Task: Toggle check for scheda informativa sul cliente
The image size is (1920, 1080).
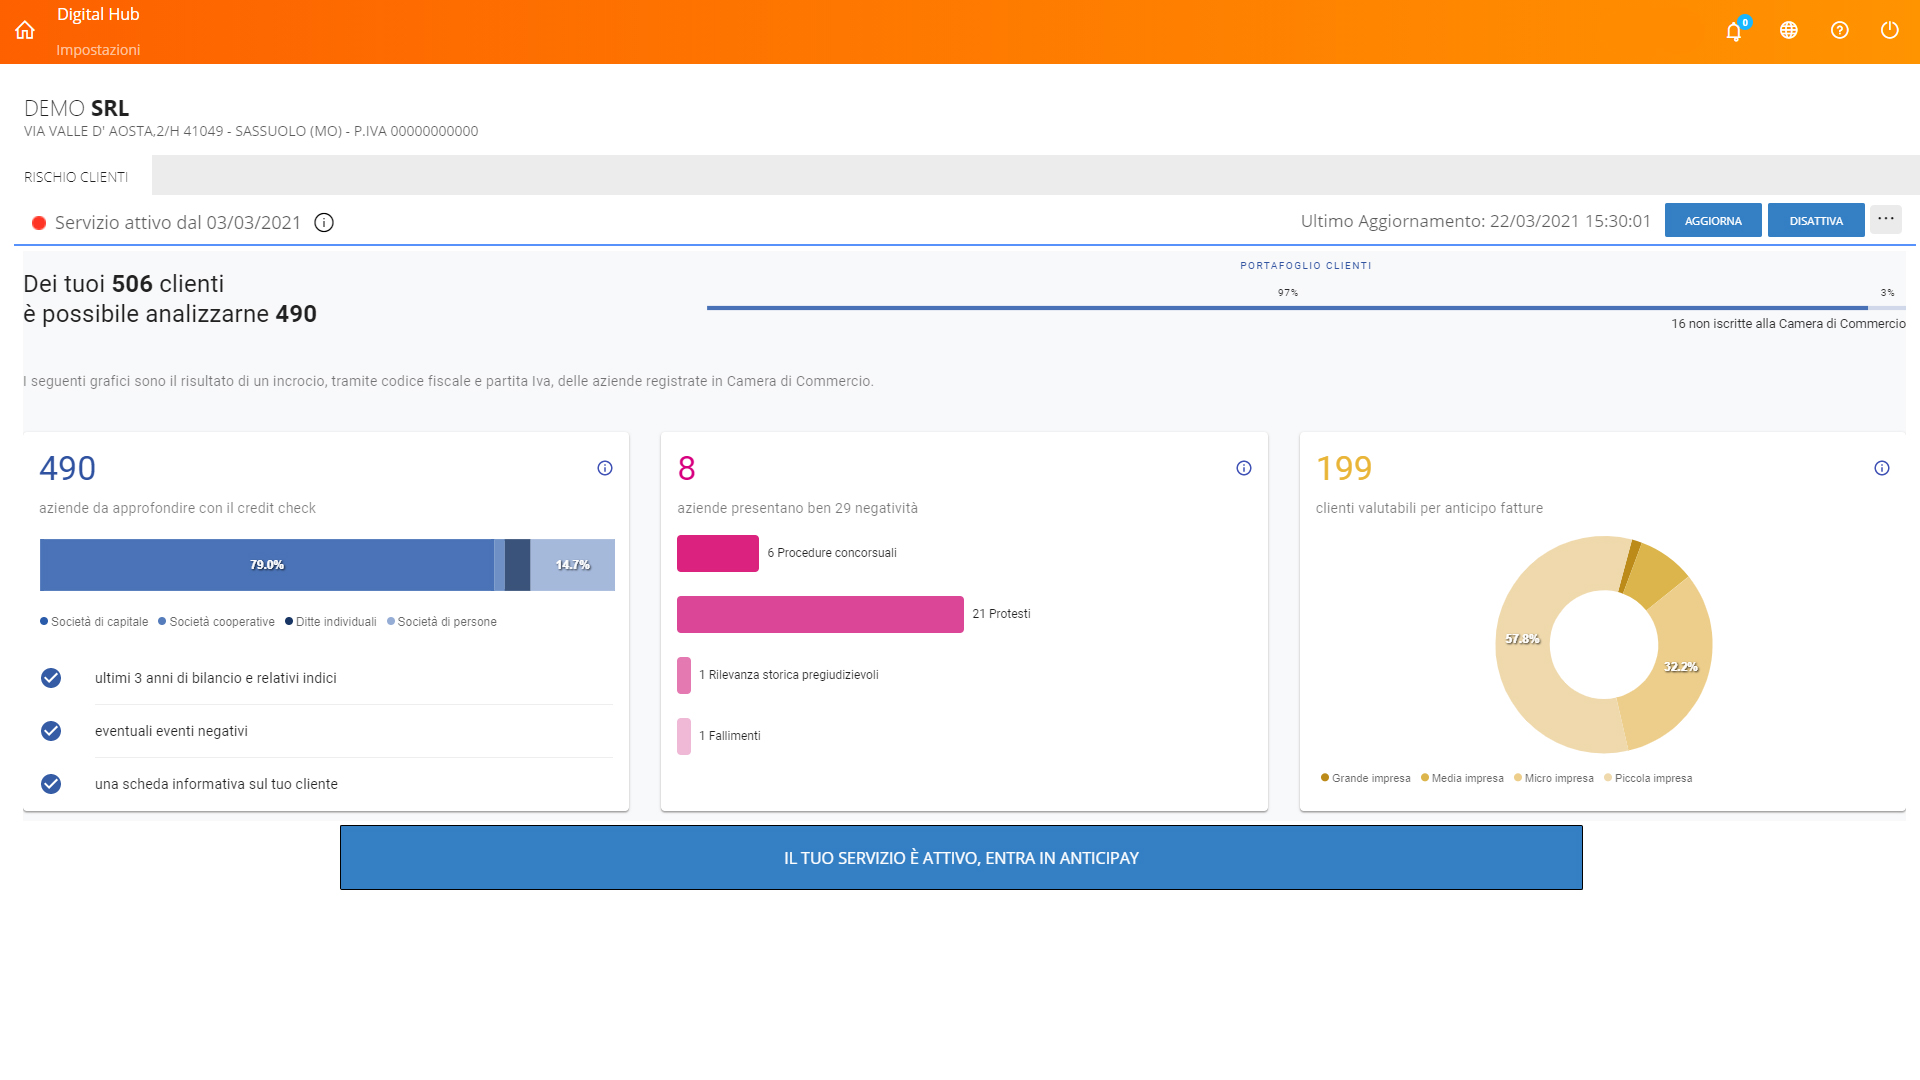Action: tap(51, 784)
